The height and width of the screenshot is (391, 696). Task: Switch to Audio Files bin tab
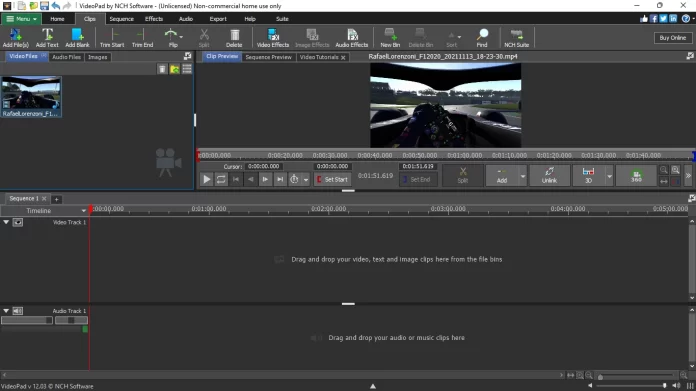tap(67, 57)
